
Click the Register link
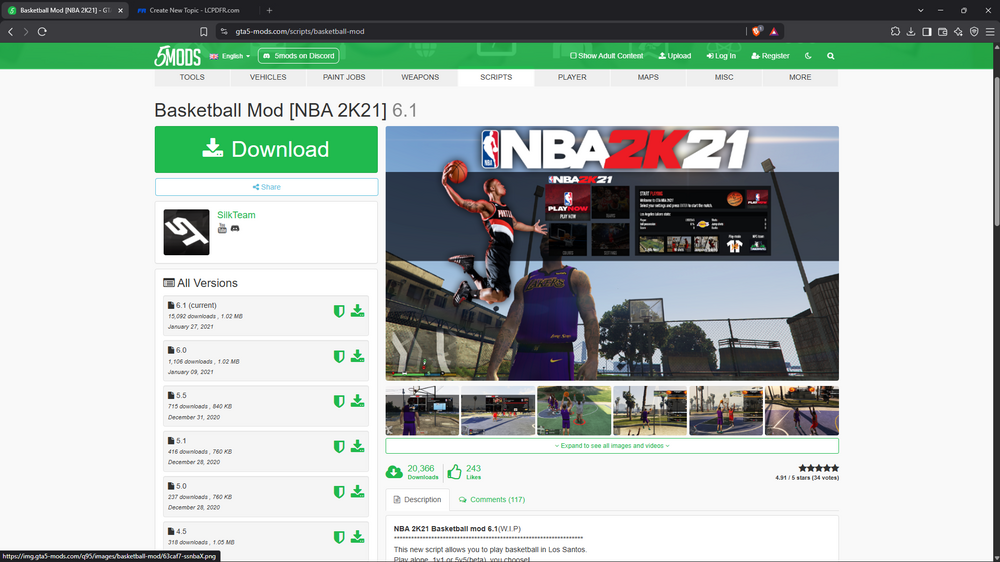(770, 56)
